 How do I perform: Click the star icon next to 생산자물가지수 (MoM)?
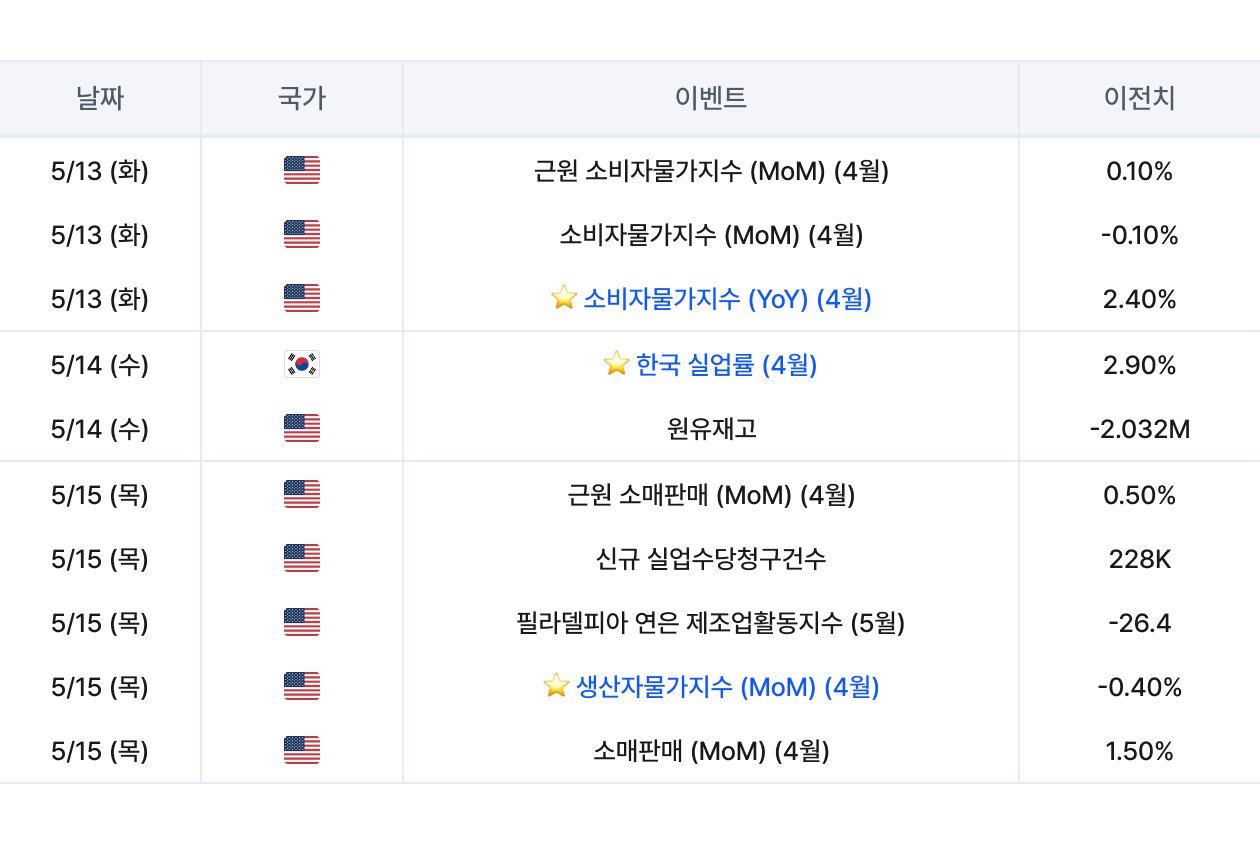point(557,686)
